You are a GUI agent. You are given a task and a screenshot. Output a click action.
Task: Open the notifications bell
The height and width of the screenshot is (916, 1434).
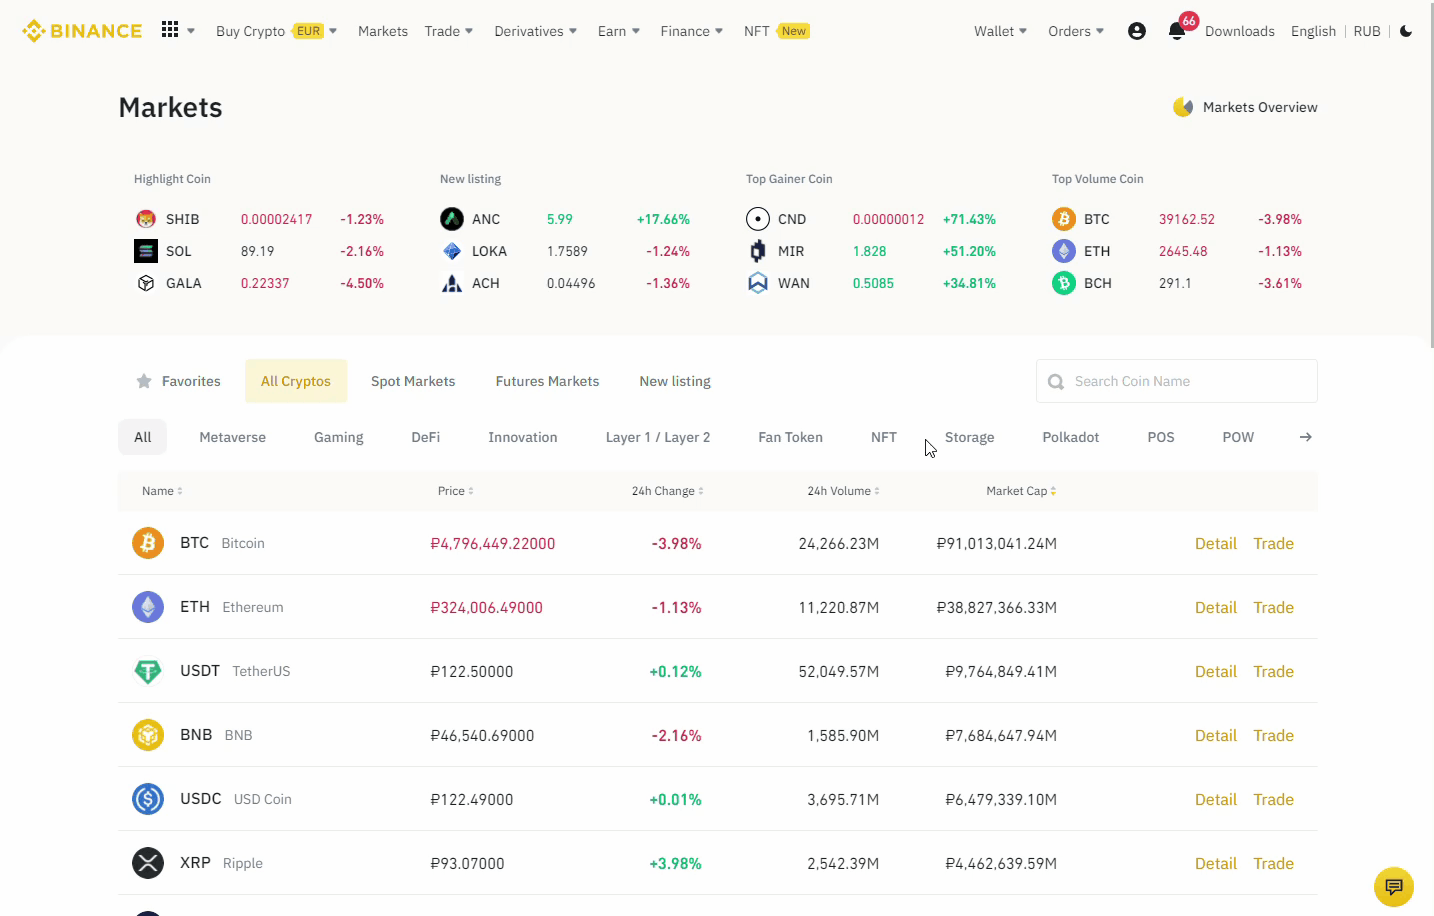click(1178, 31)
